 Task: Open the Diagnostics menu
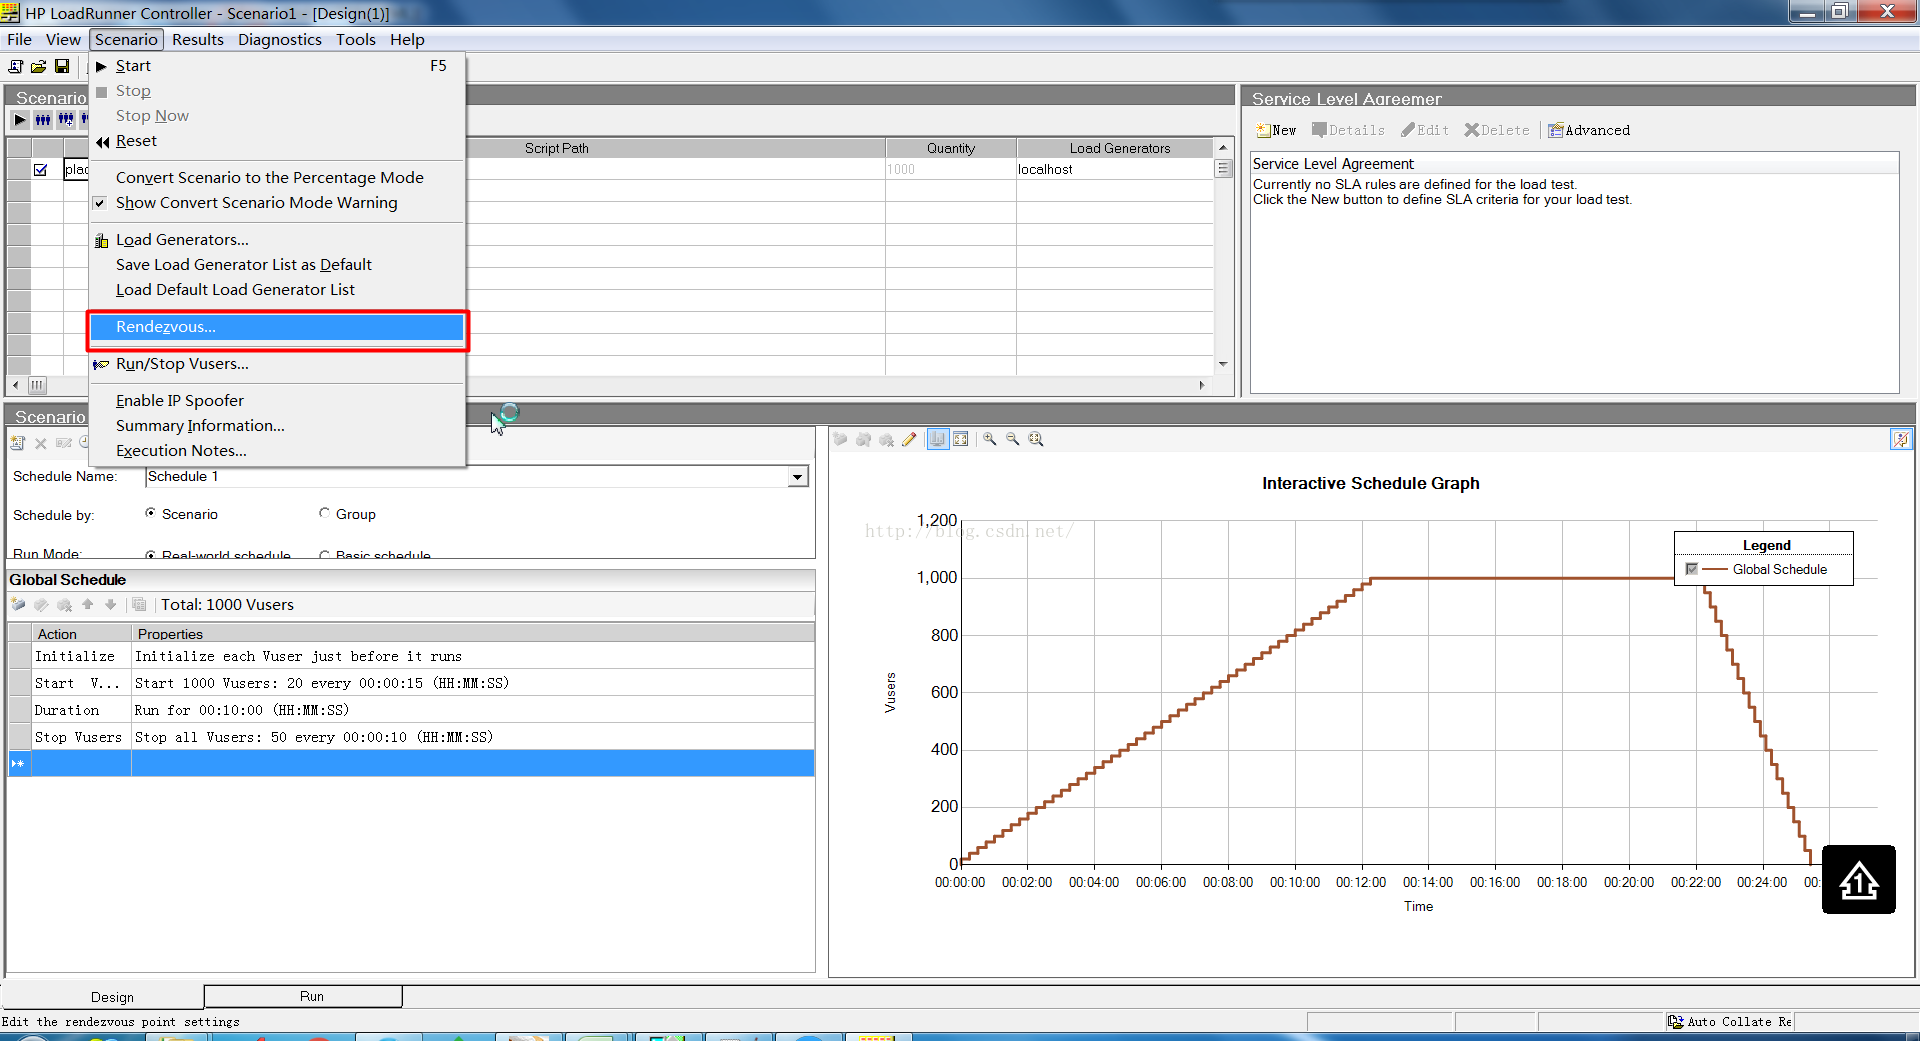tap(280, 40)
